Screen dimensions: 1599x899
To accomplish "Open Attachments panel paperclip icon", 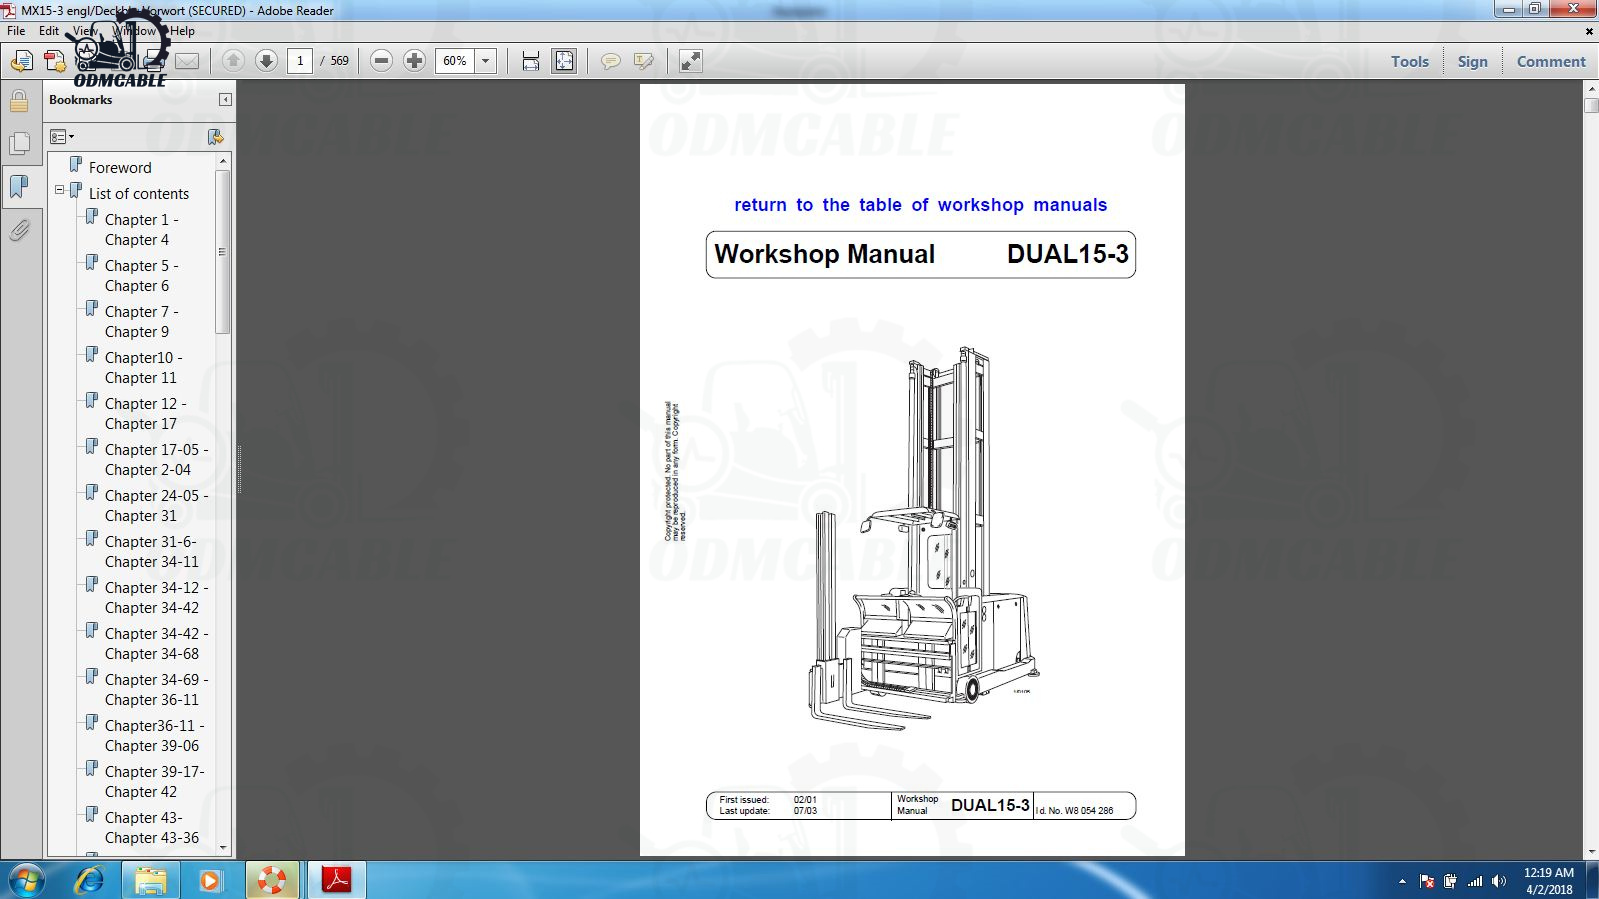I will tap(19, 230).
